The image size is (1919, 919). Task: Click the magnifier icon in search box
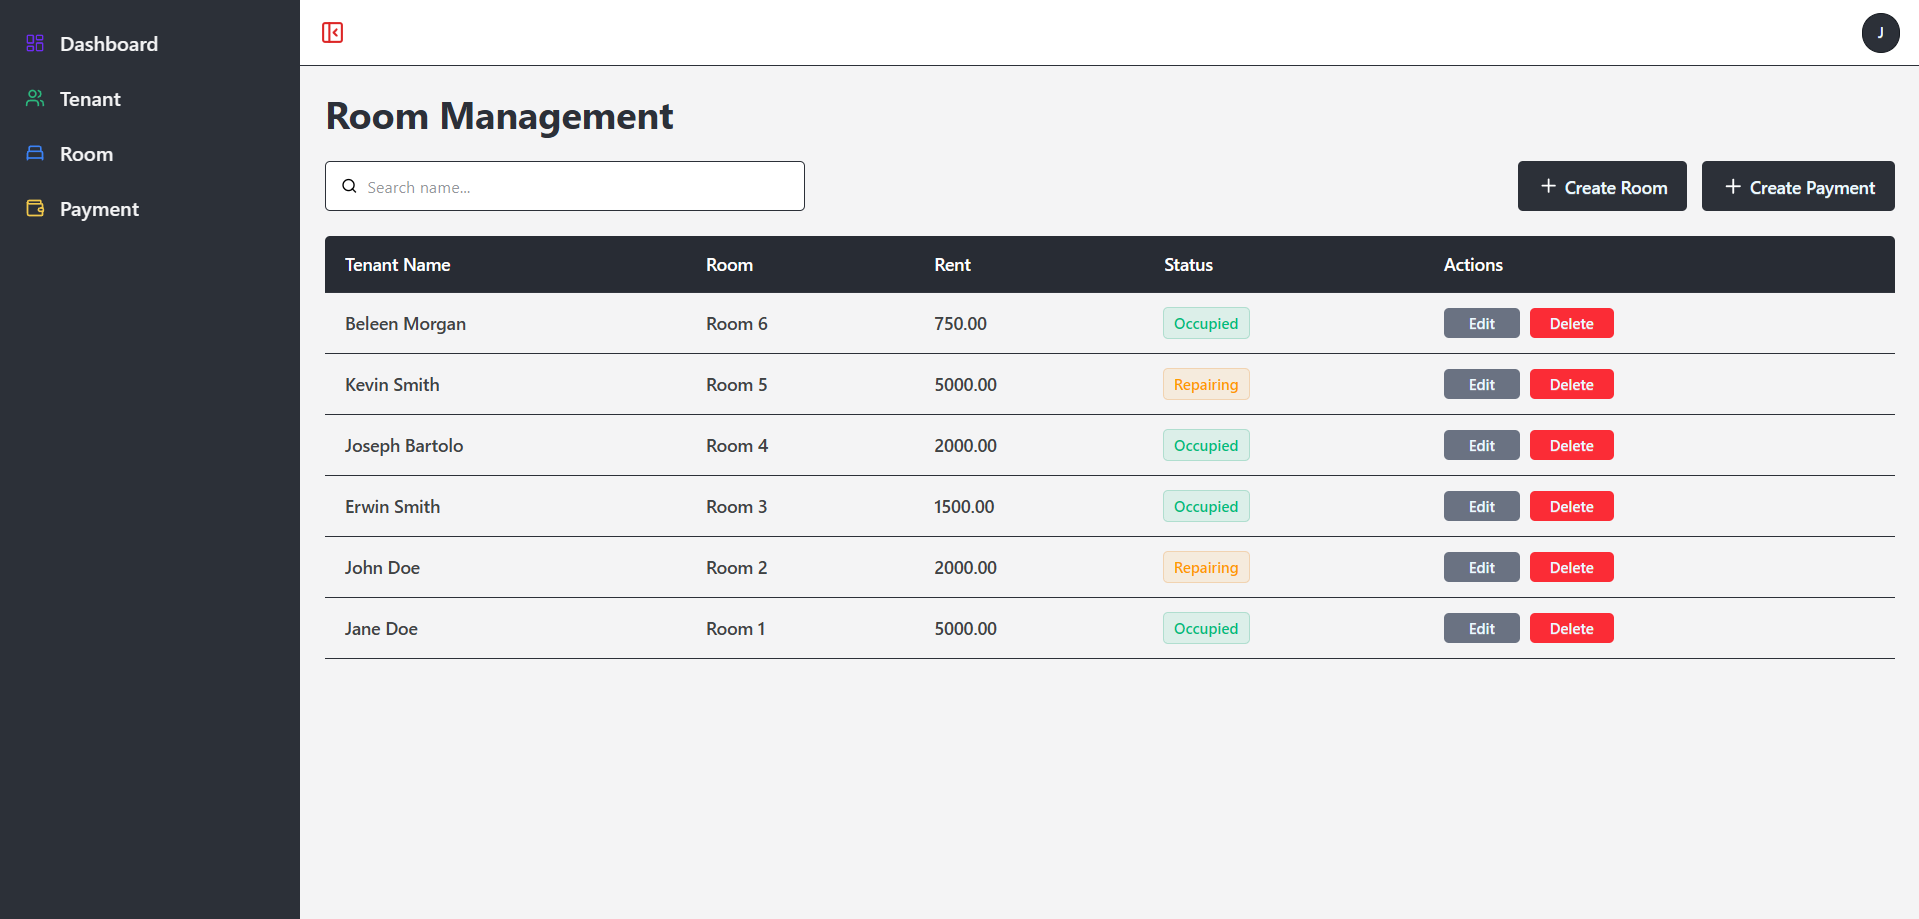pos(349,186)
